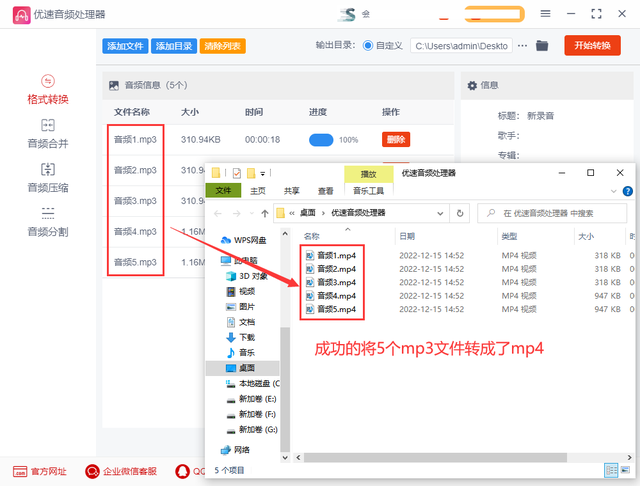Open the 共享 tab in Explorer ribbon

coord(291,191)
